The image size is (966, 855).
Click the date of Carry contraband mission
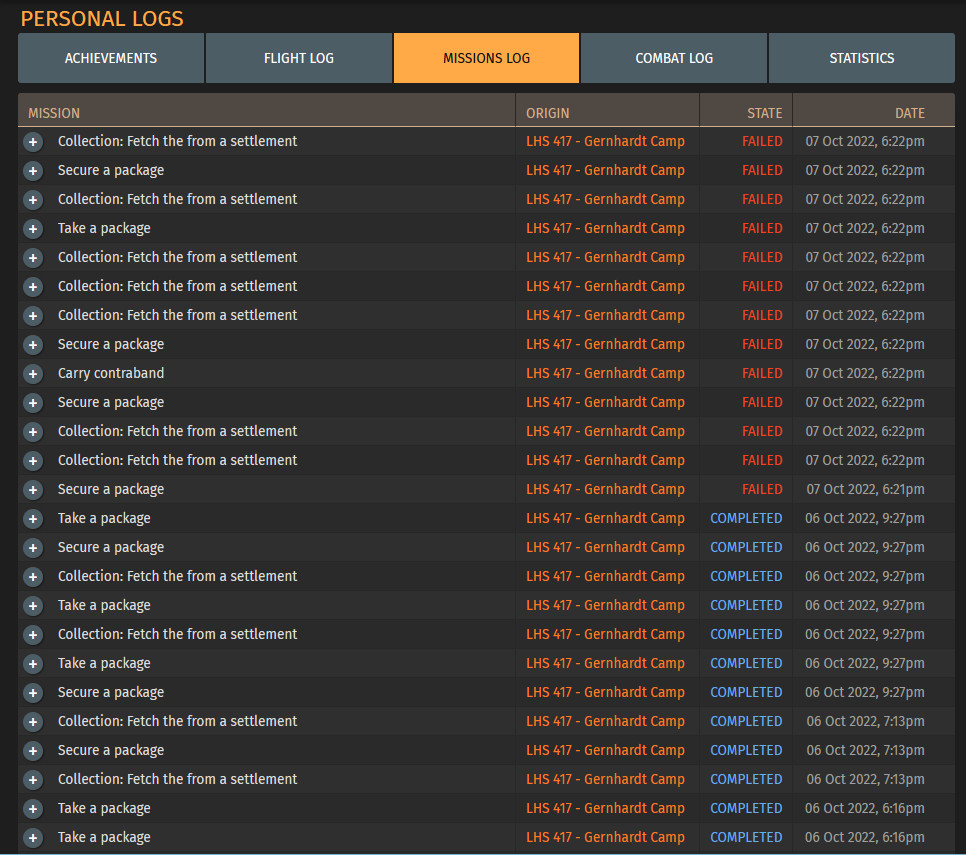pyautogui.click(x=864, y=373)
